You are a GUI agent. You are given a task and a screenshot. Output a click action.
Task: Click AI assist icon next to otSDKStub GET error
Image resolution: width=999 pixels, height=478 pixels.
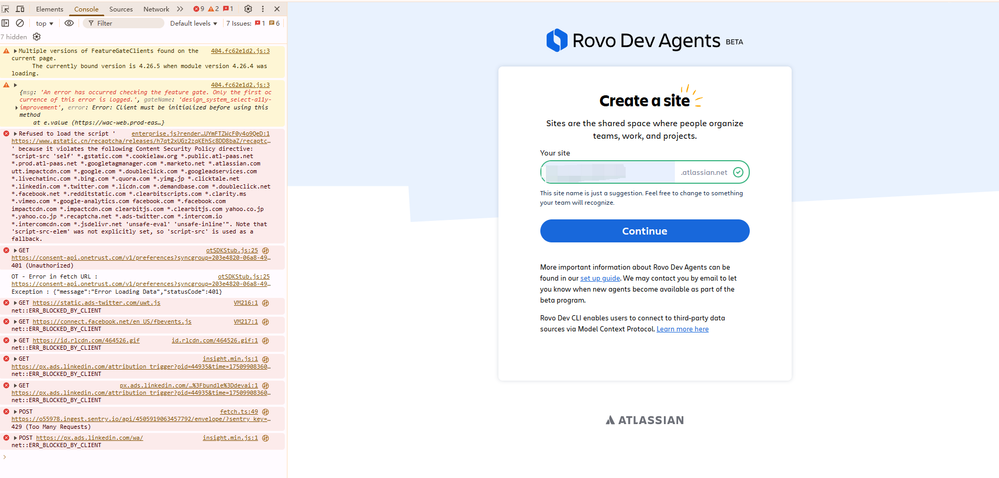click(x=266, y=251)
